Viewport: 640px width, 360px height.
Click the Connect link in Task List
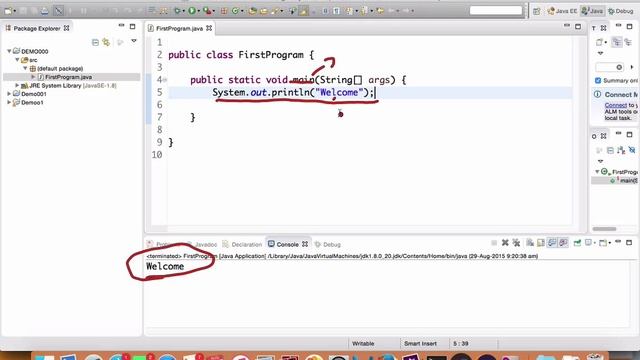(616, 105)
